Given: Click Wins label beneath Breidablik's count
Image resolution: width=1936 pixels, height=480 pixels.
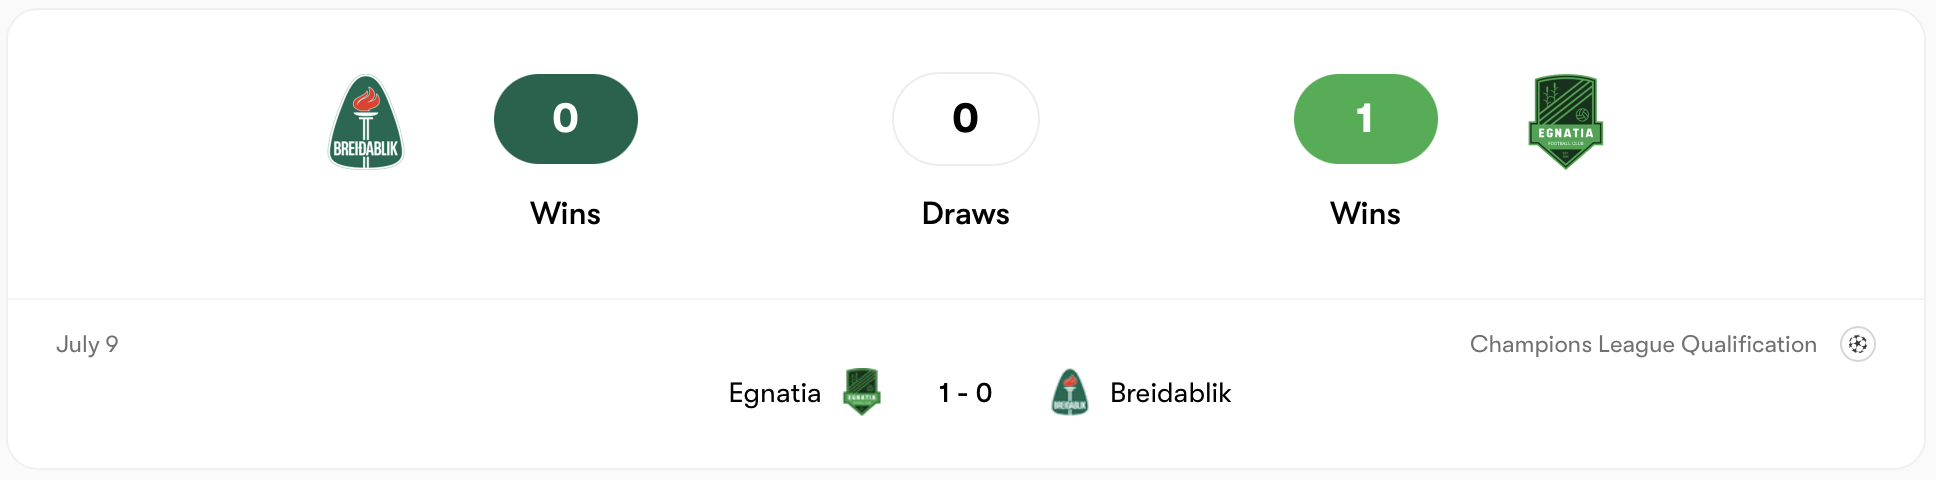Looking at the screenshot, I should tap(566, 213).
